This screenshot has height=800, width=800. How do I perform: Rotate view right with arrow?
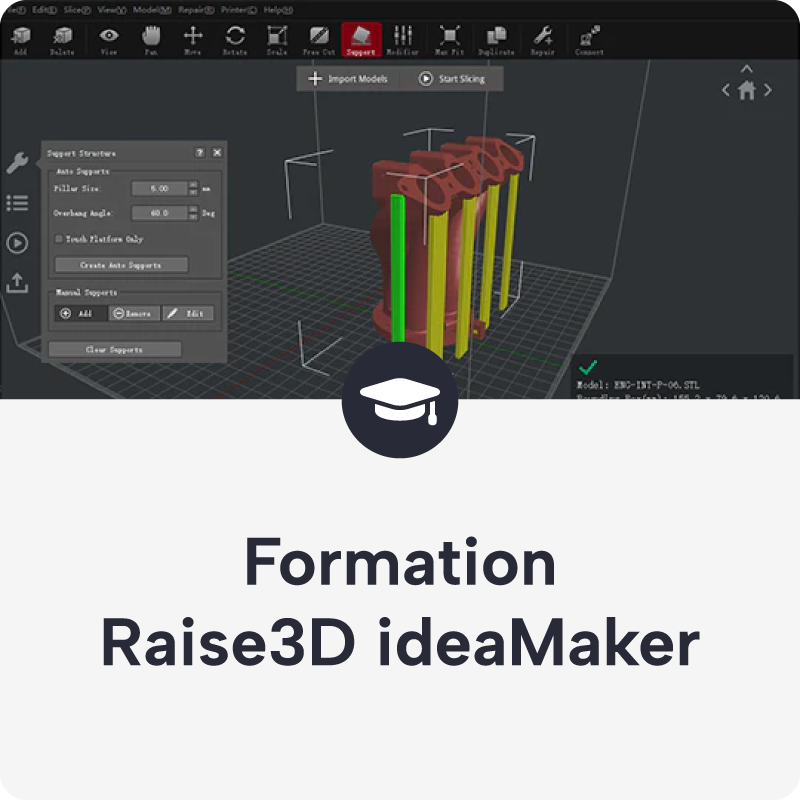pyautogui.click(x=767, y=90)
